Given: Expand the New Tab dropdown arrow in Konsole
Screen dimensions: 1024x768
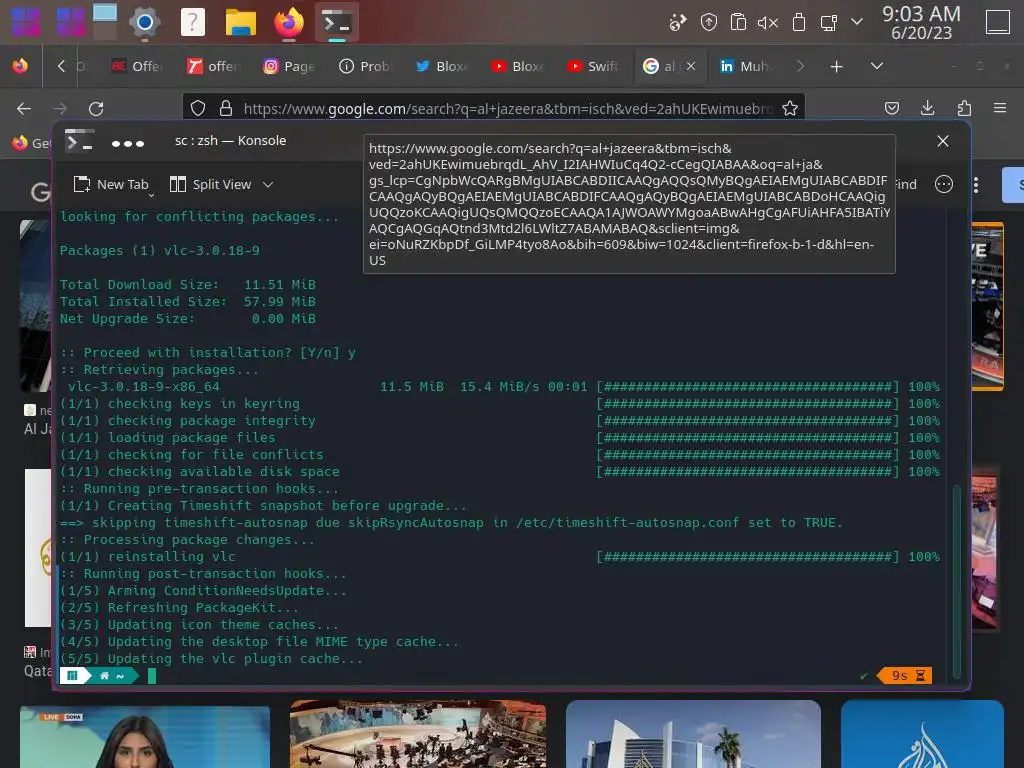Looking at the screenshot, I should pyautogui.click(x=152, y=195).
